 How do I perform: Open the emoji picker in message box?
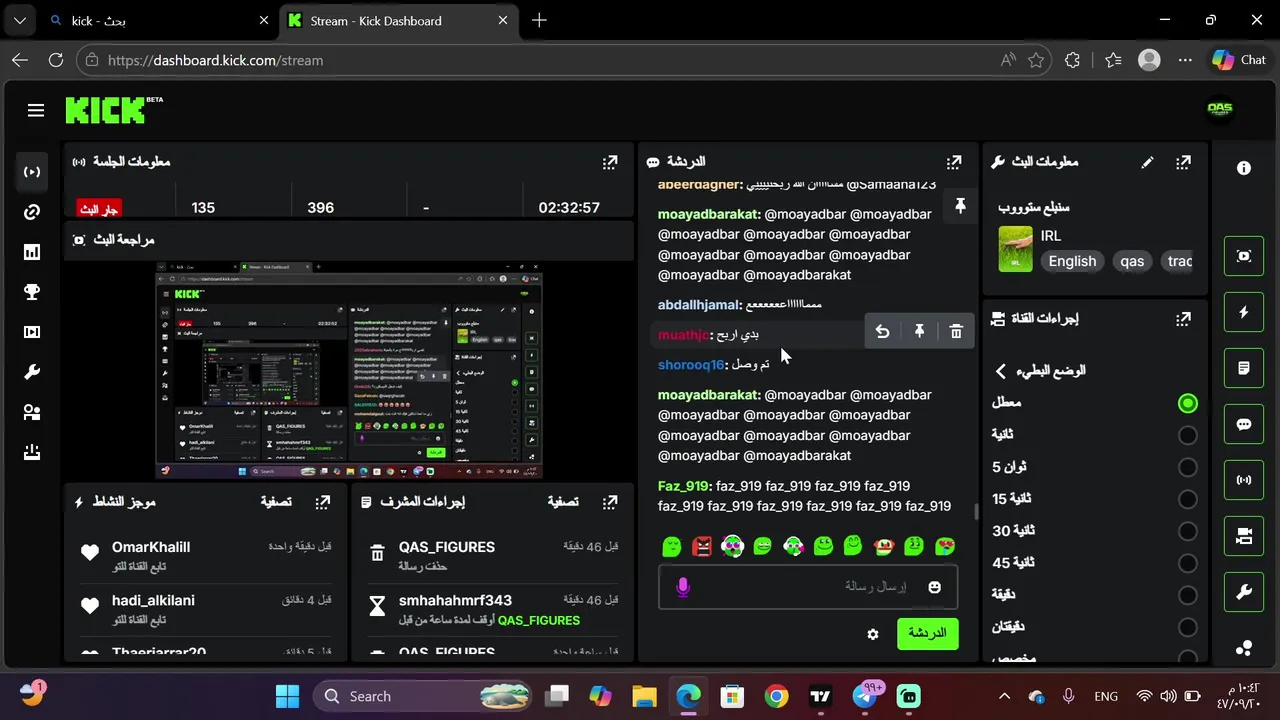point(934,587)
